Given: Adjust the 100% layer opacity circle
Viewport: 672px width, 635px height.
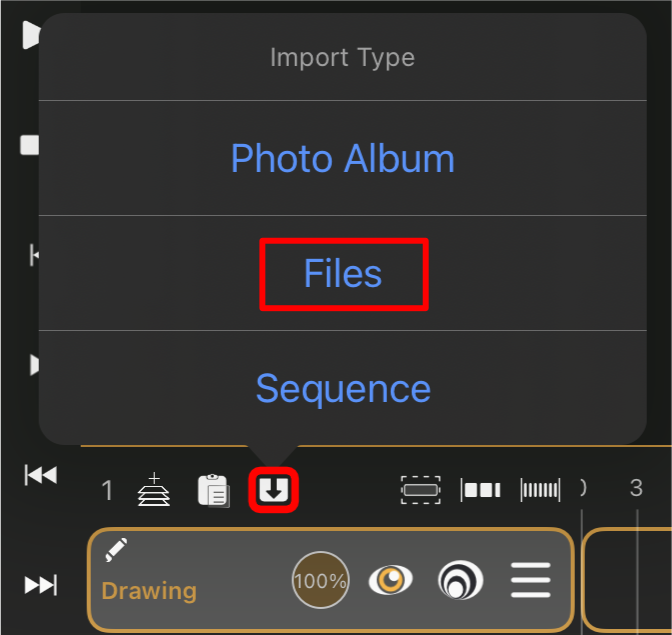Looking at the screenshot, I should [321, 580].
